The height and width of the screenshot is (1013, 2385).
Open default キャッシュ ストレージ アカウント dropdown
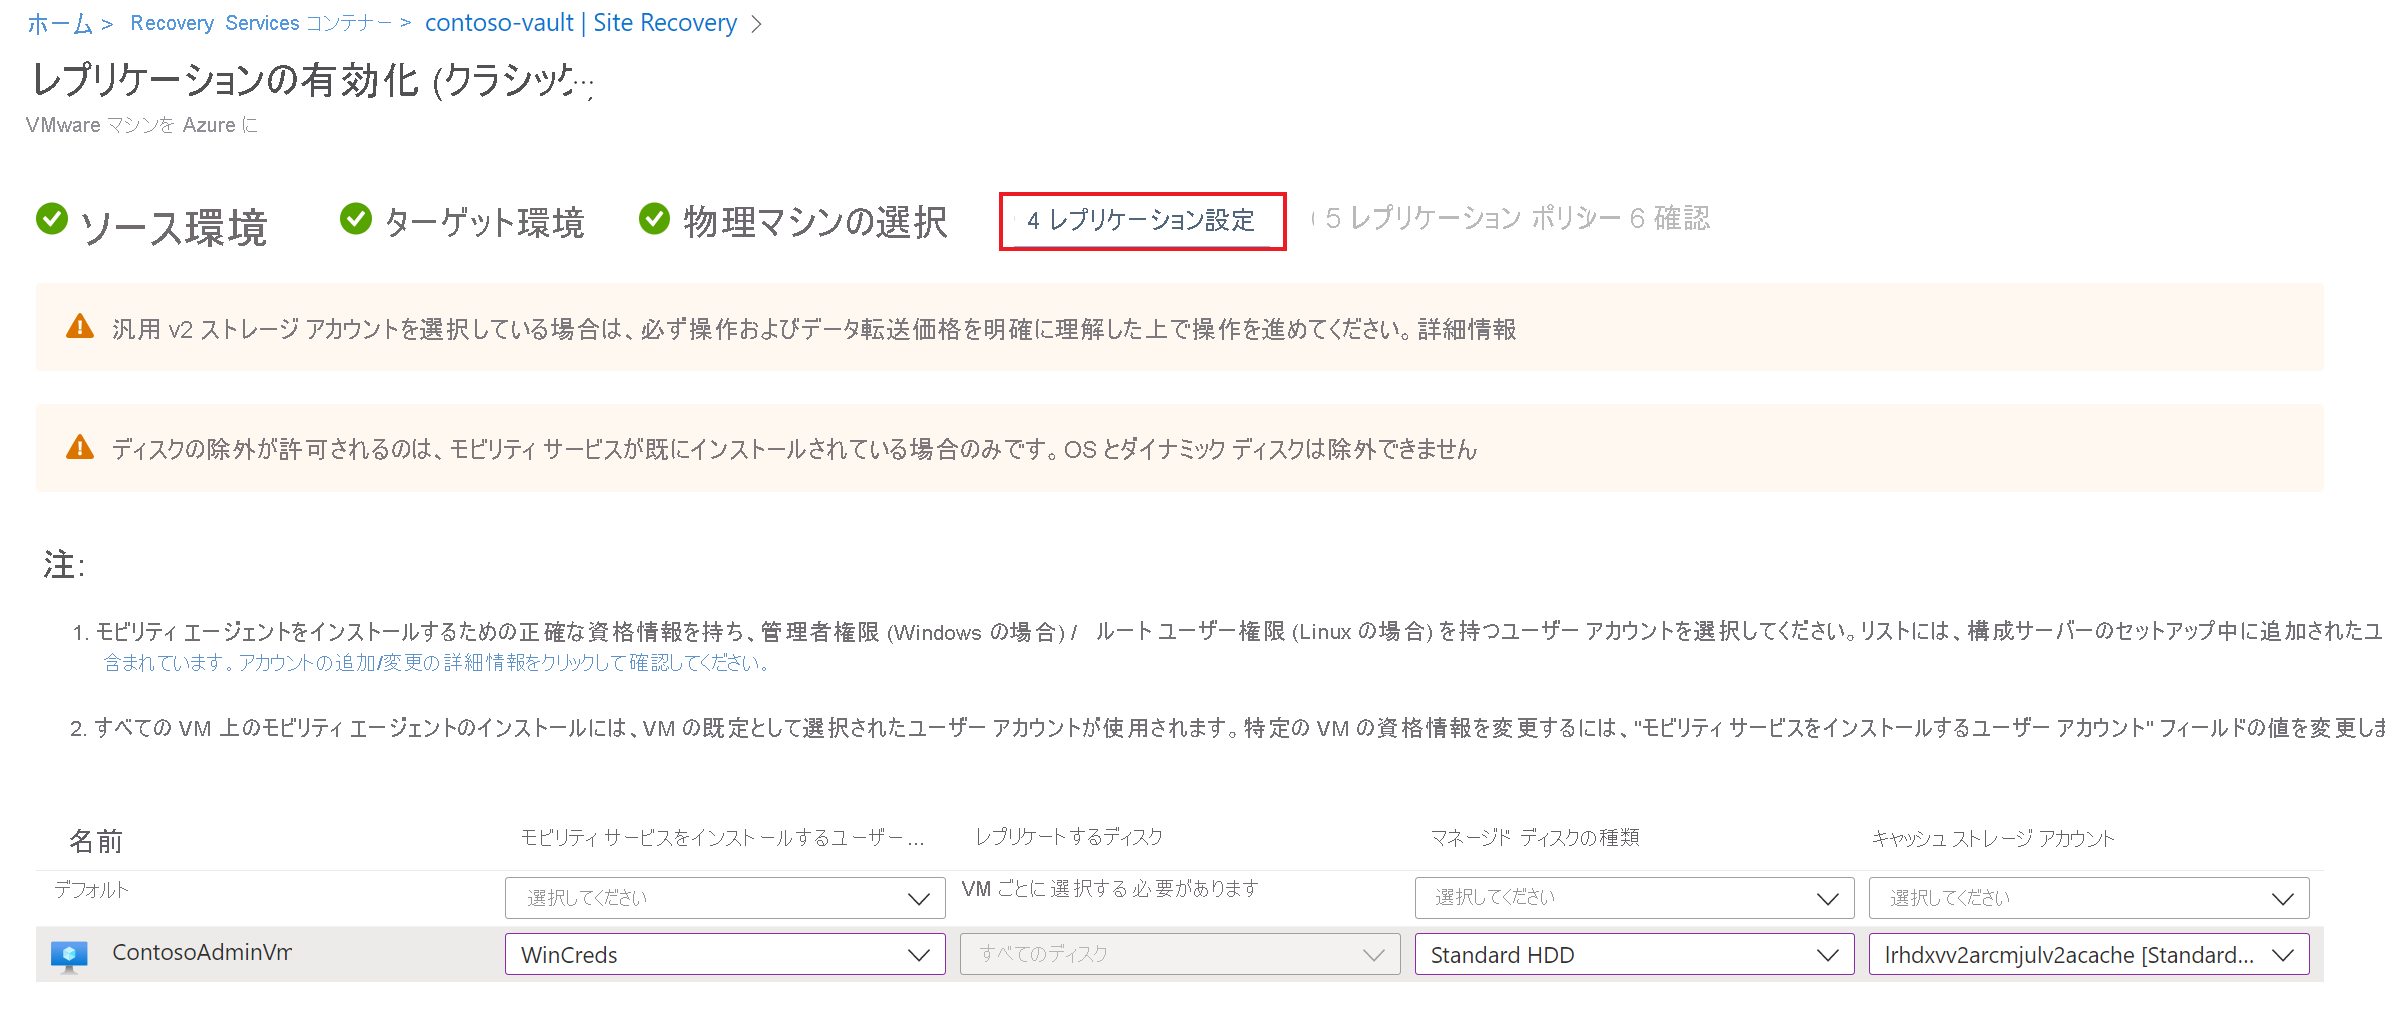[x=2088, y=898]
